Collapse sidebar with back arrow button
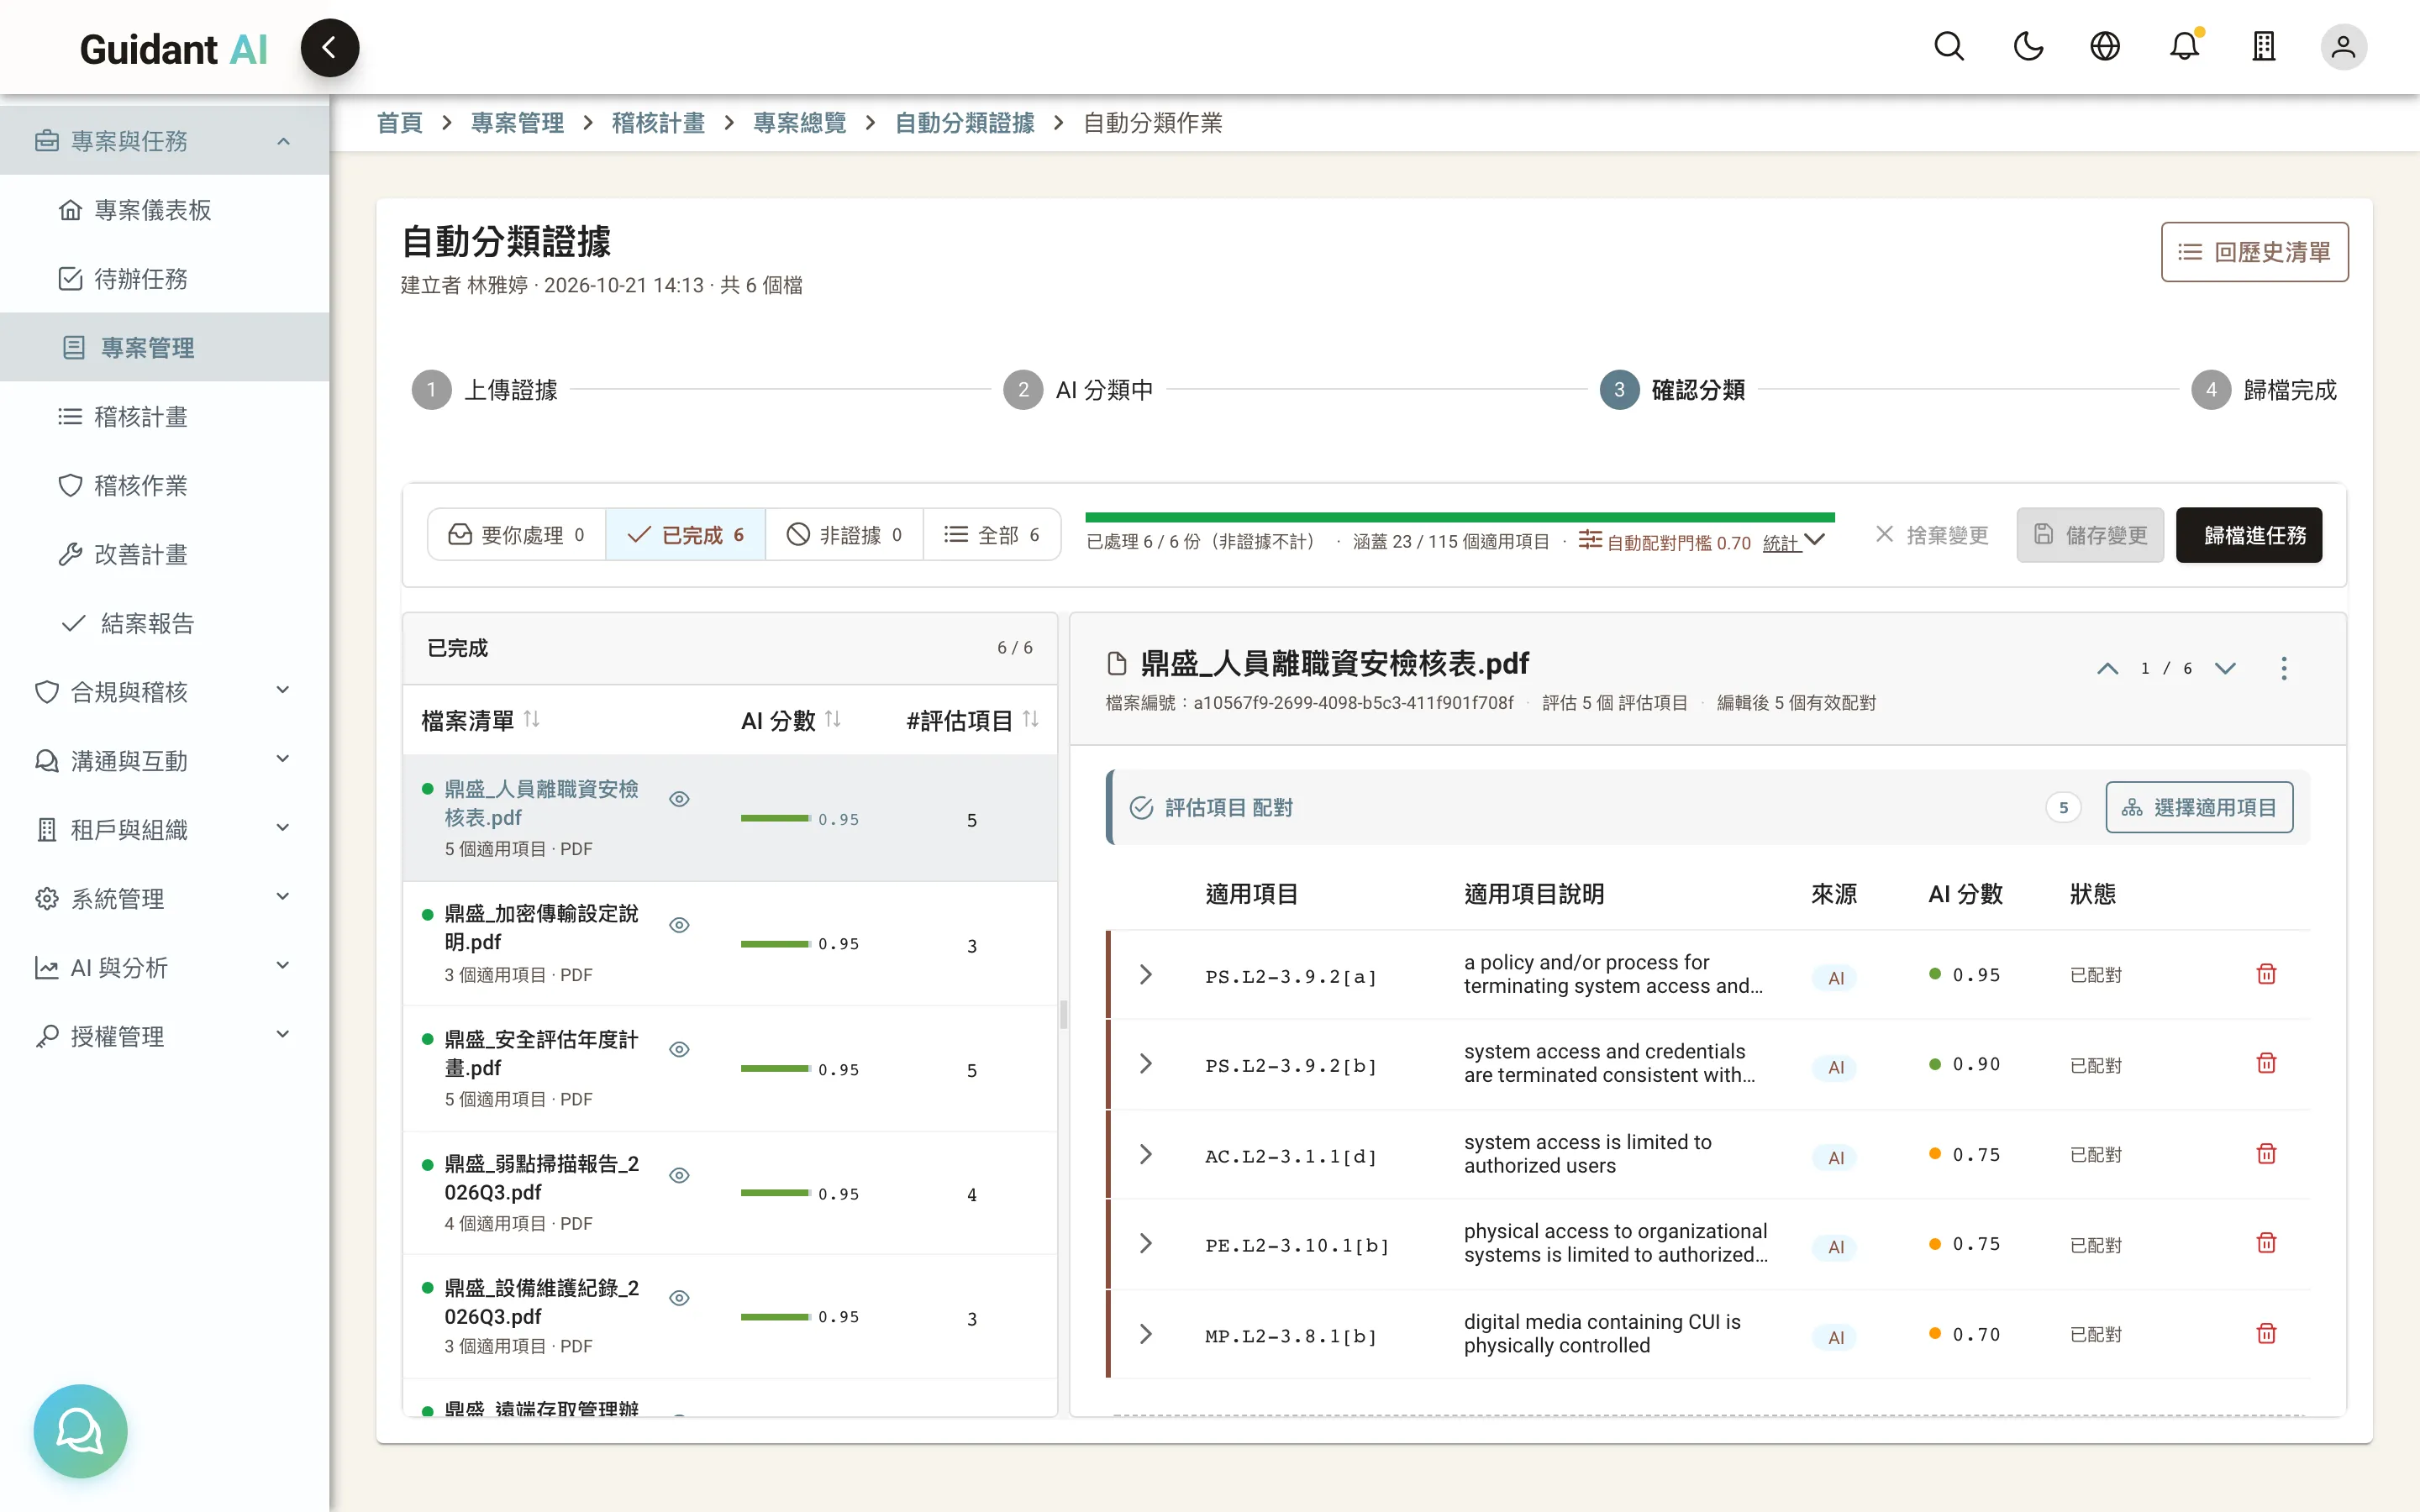Image resolution: width=2420 pixels, height=1512 pixels. [x=329, y=47]
